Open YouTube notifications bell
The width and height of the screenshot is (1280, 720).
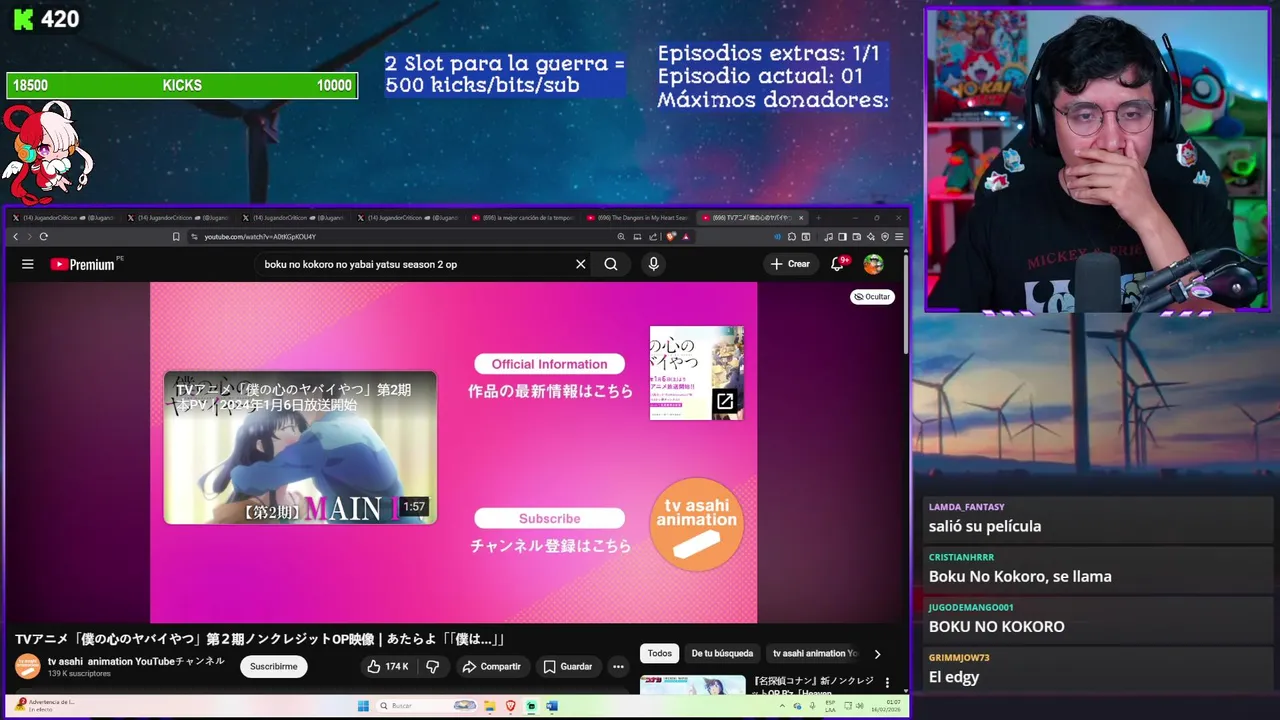pos(838,264)
